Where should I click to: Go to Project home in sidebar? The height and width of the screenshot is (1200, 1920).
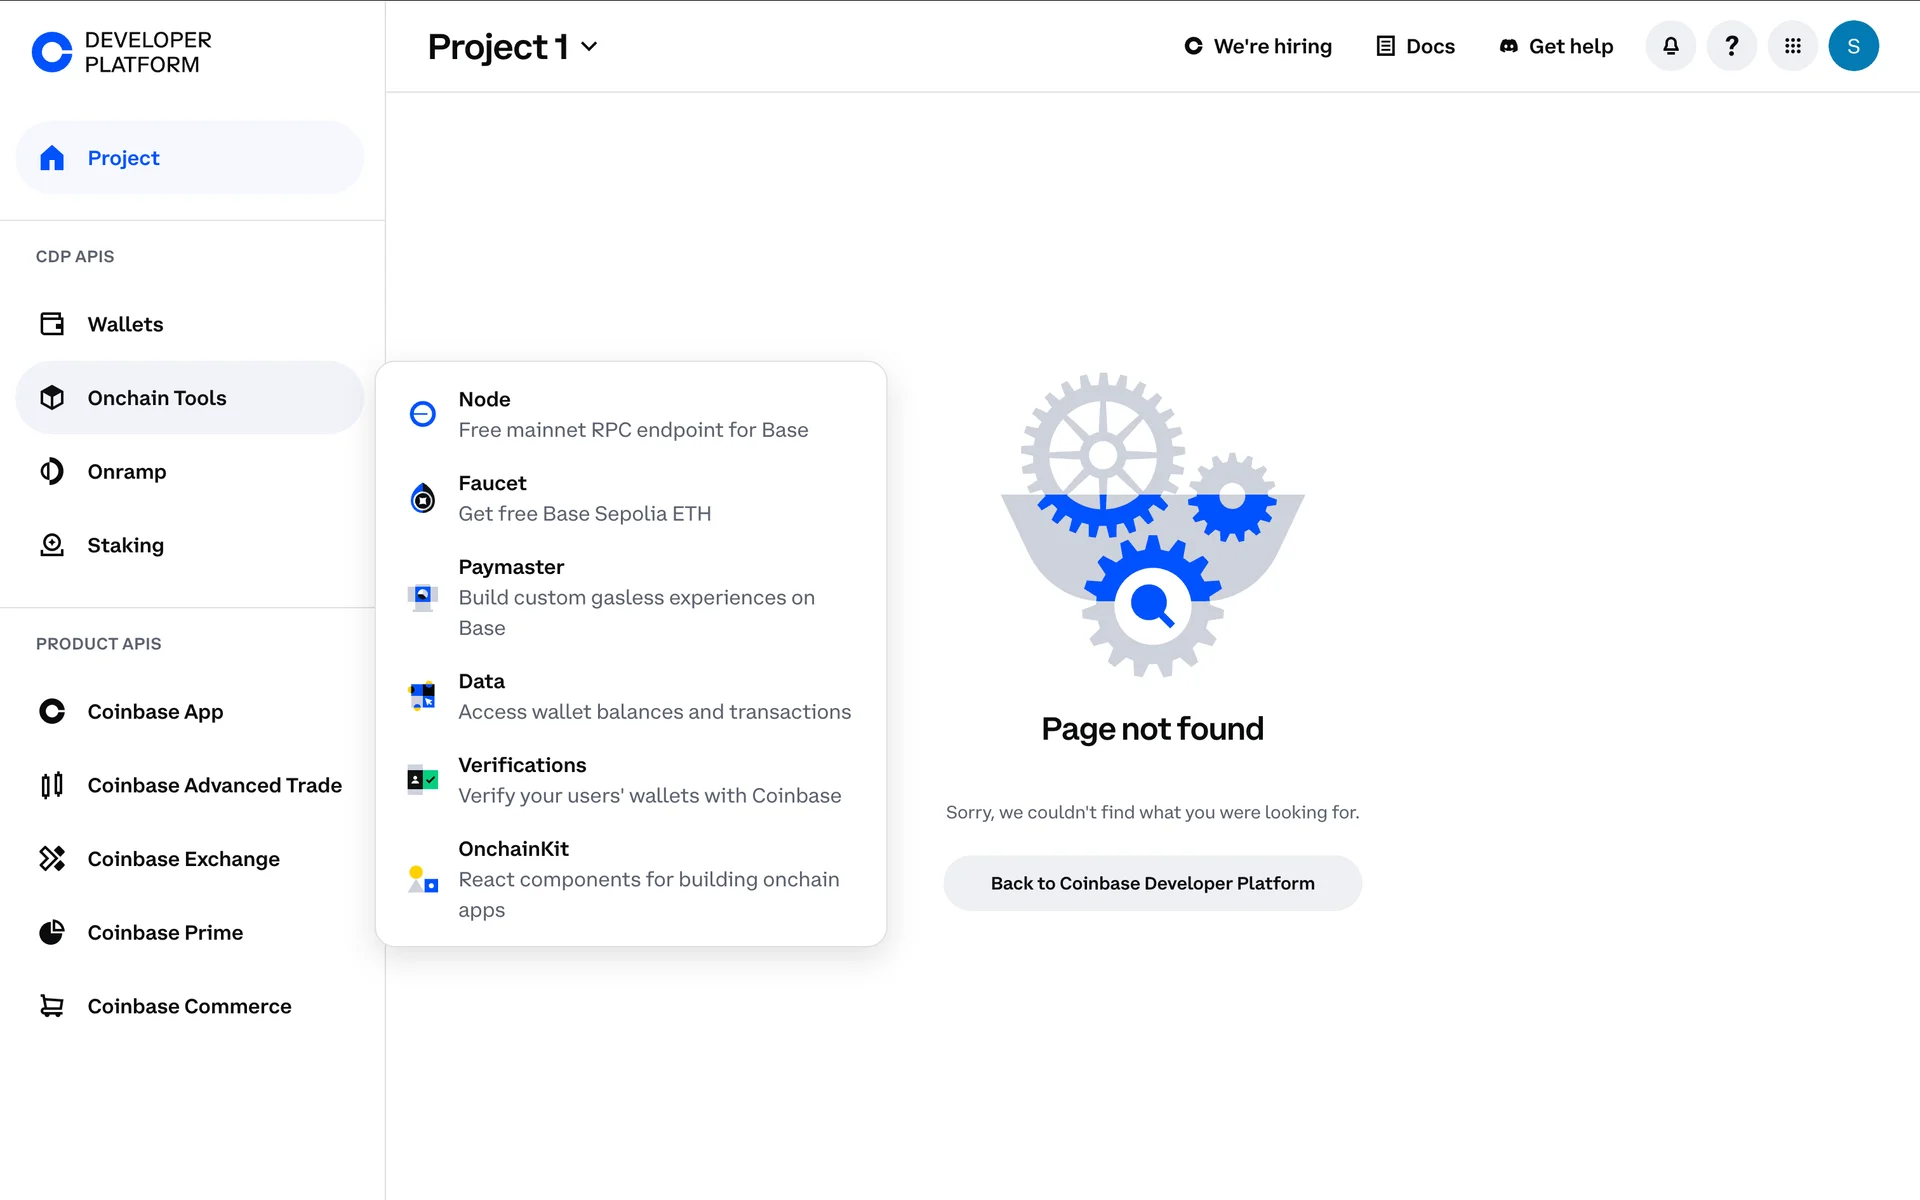click(x=123, y=158)
